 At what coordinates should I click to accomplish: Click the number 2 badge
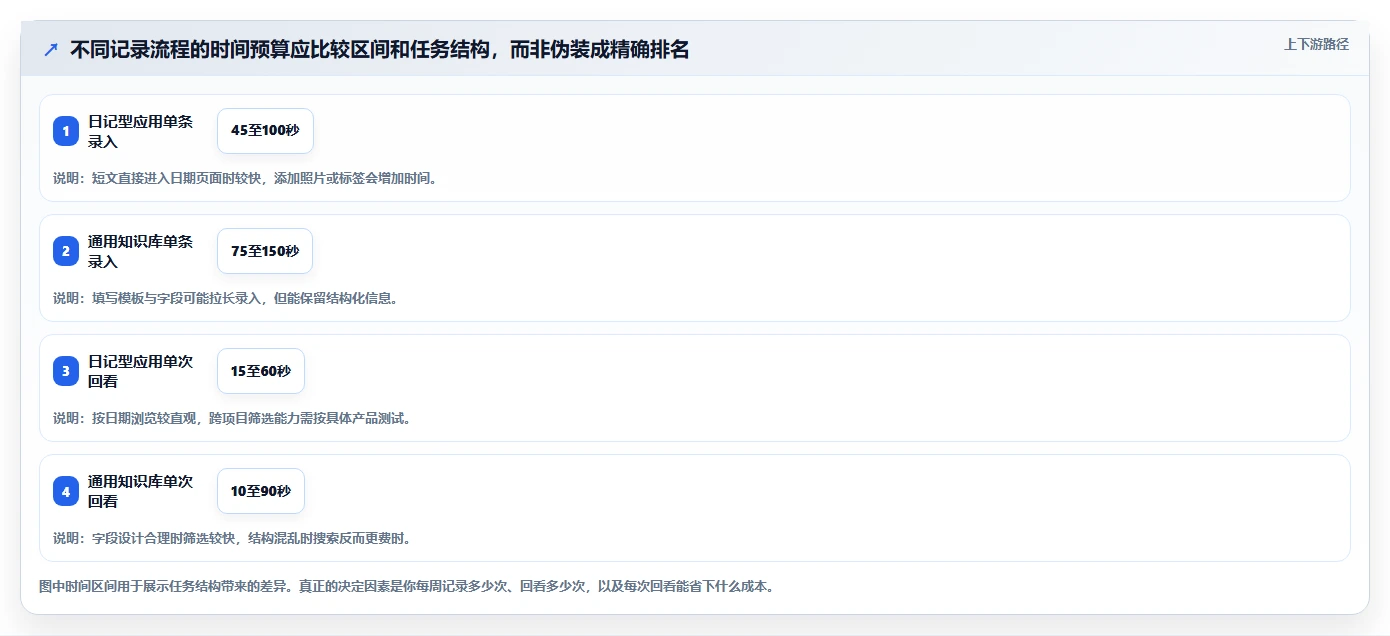tap(66, 251)
